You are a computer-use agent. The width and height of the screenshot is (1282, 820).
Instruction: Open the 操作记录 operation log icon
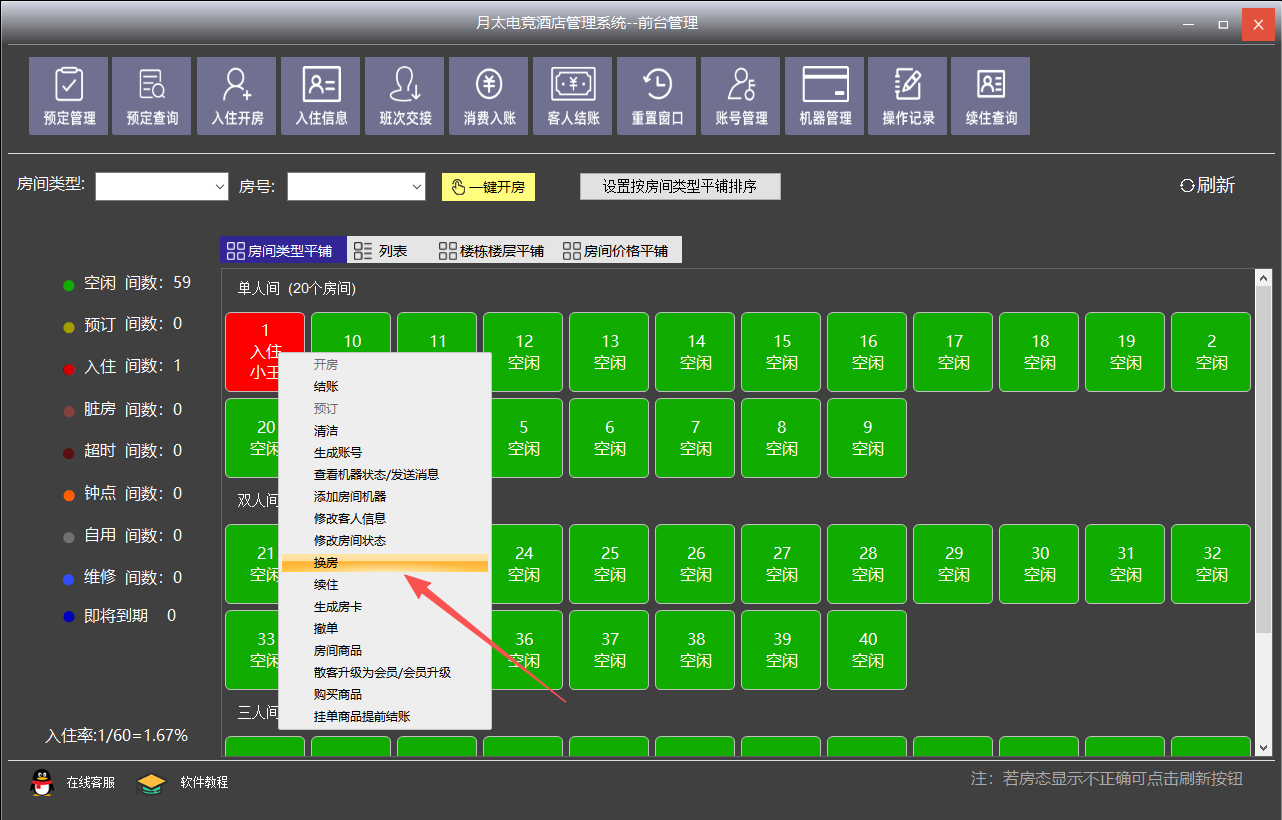908,95
